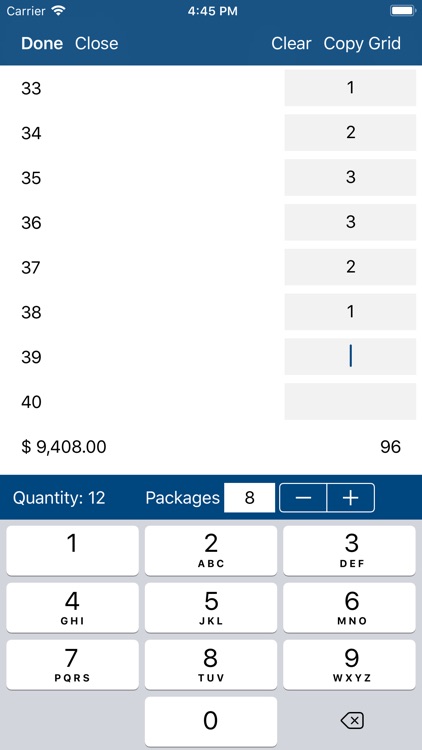The width and height of the screenshot is (422, 750).
Task: Tap the 7 PQRS key
Action: pos(72,665)
